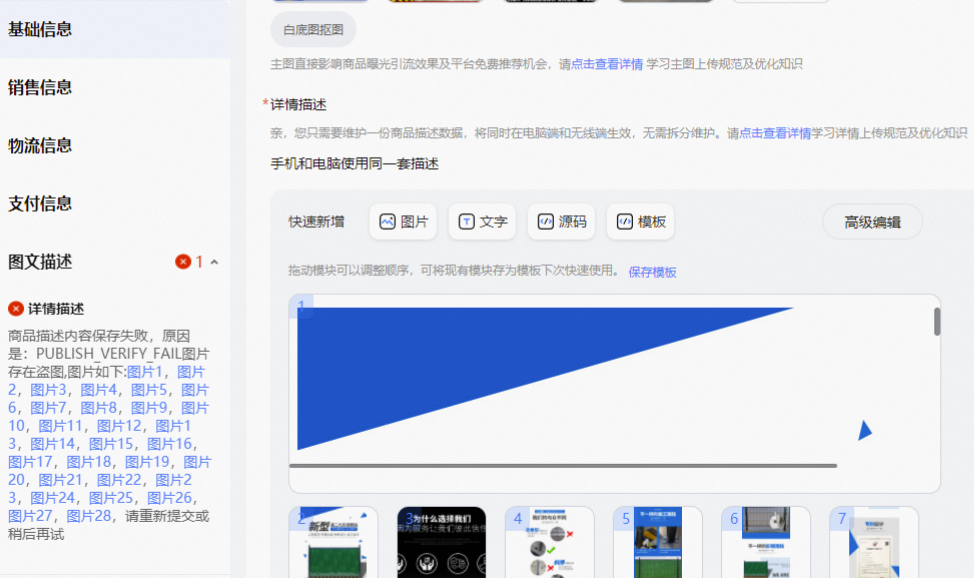Screen dimensions: 974x578
Task: Click the 图片1 link in error message
Action: [144, 372]
